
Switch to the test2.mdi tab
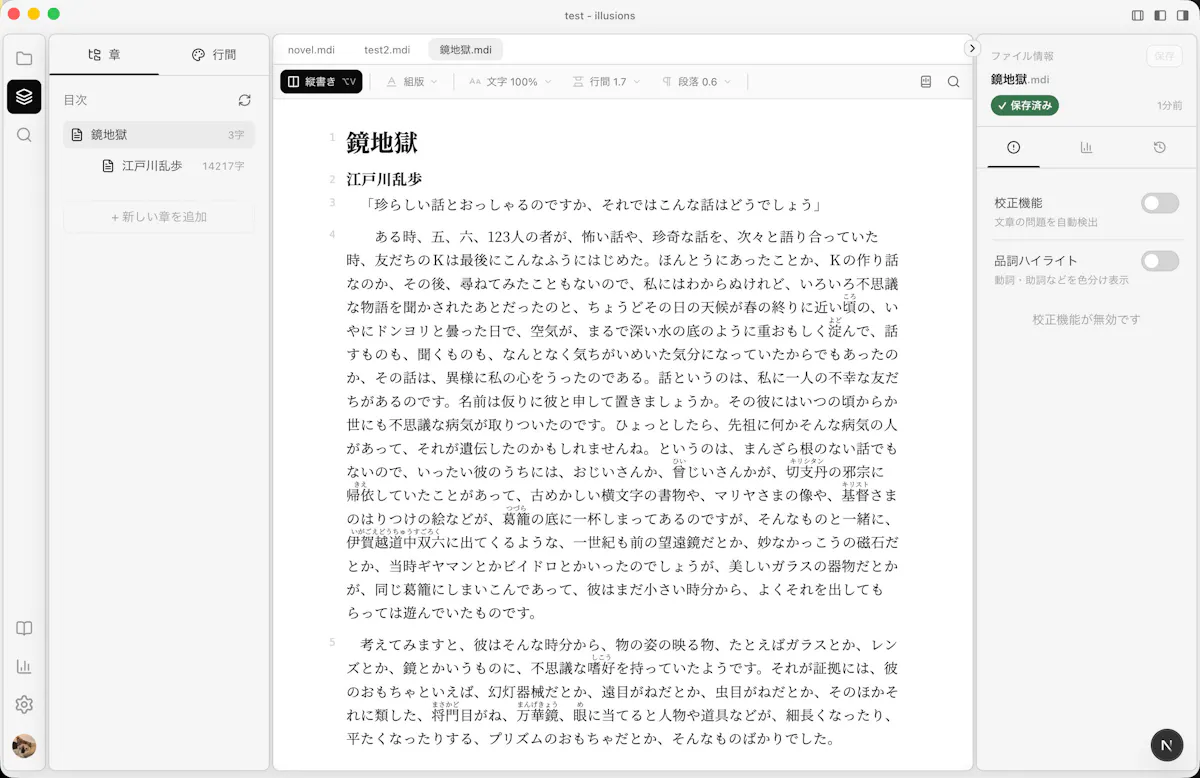coord(387,49)
